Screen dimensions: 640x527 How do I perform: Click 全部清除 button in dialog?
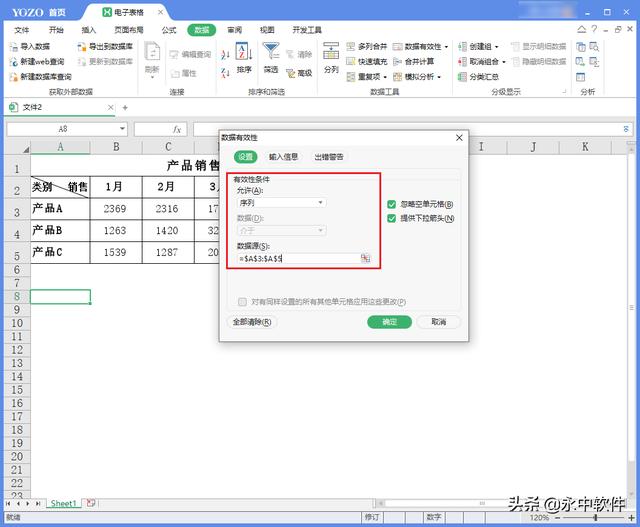251,322
